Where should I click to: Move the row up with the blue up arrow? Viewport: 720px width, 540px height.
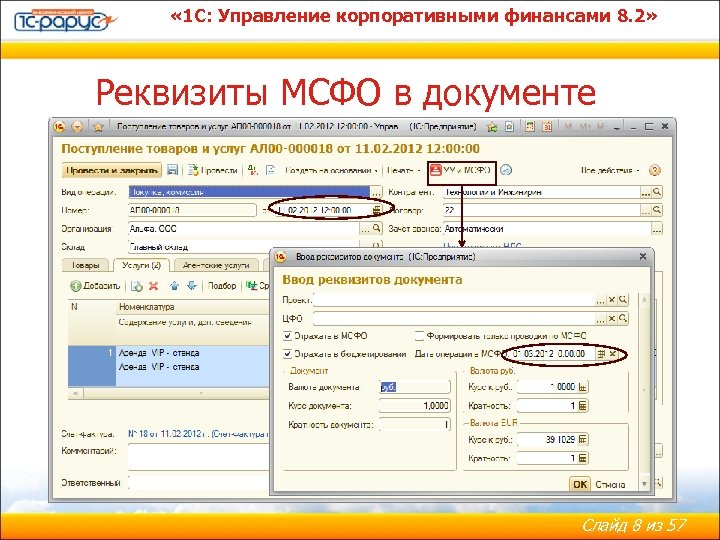pyautogui.click(x=174, y=286)
